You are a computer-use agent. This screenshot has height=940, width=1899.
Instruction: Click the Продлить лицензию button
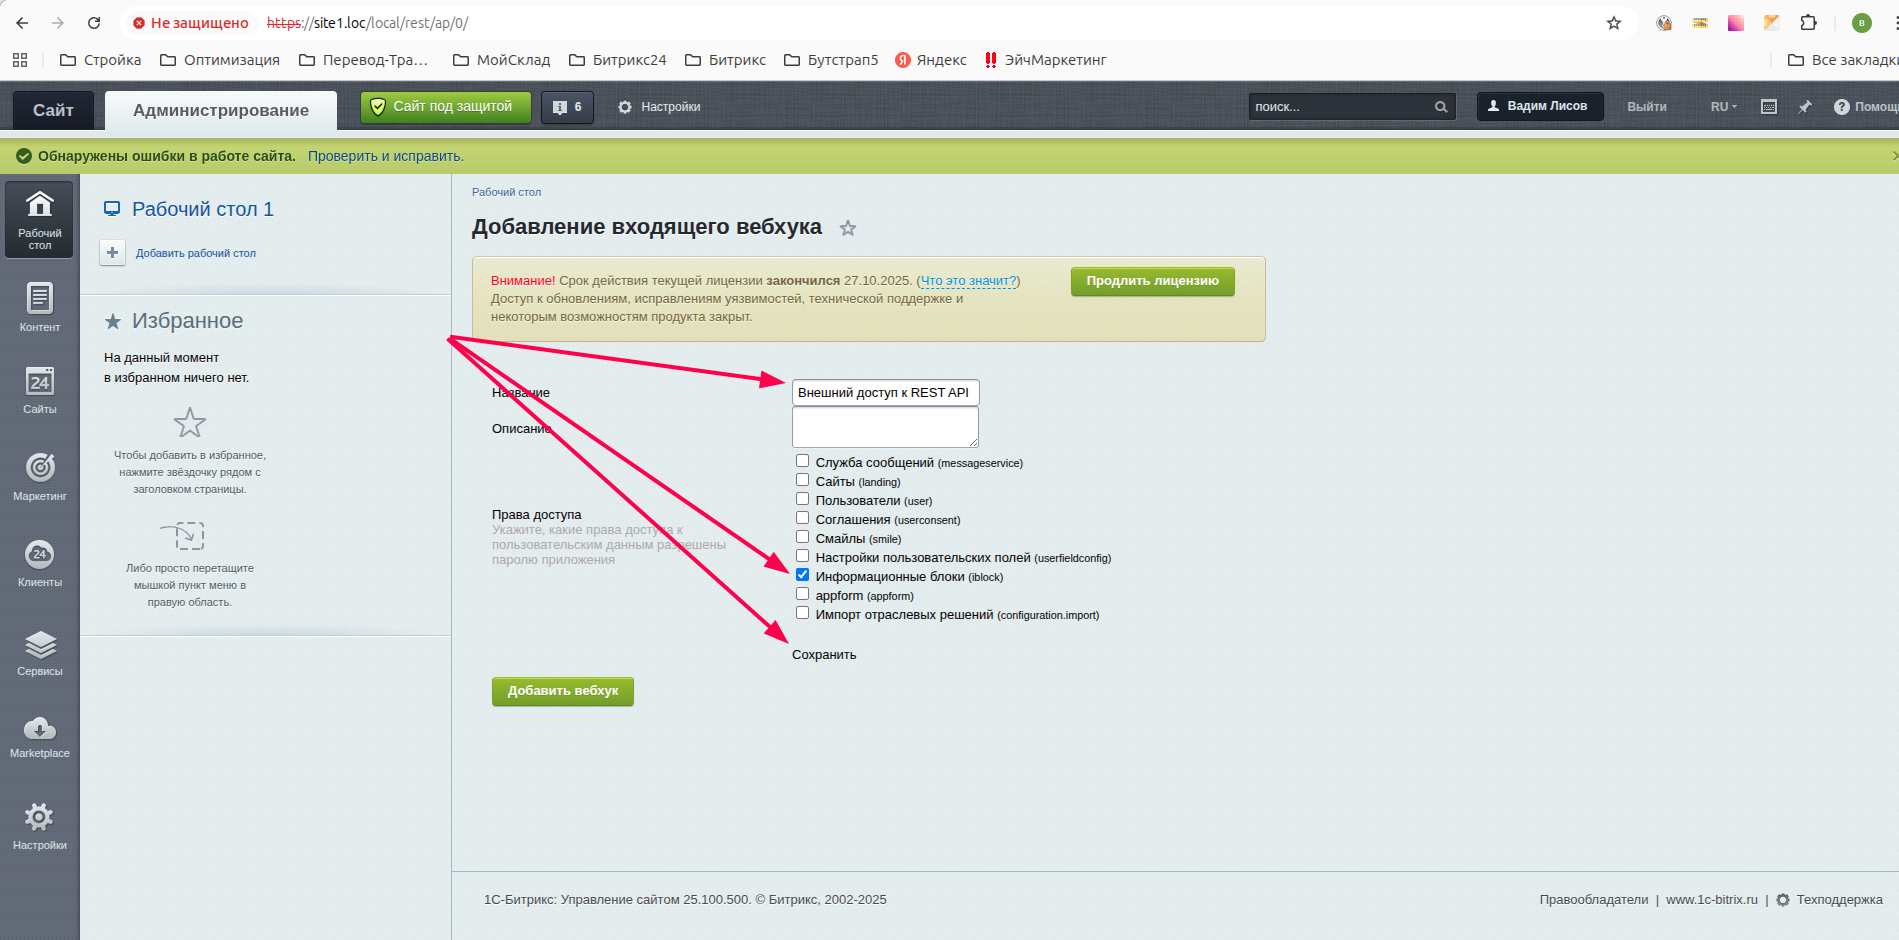click(x=1152, y=281)
